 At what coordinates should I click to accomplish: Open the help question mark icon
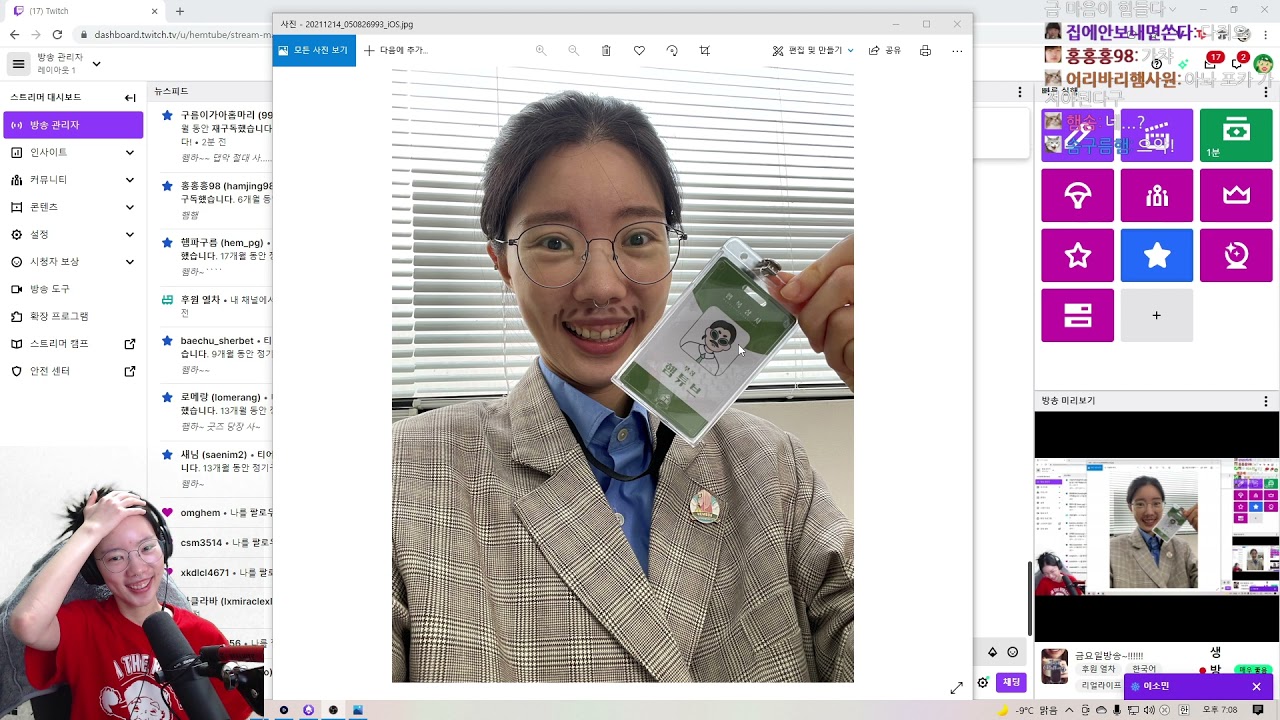(x=1157, y=64)
